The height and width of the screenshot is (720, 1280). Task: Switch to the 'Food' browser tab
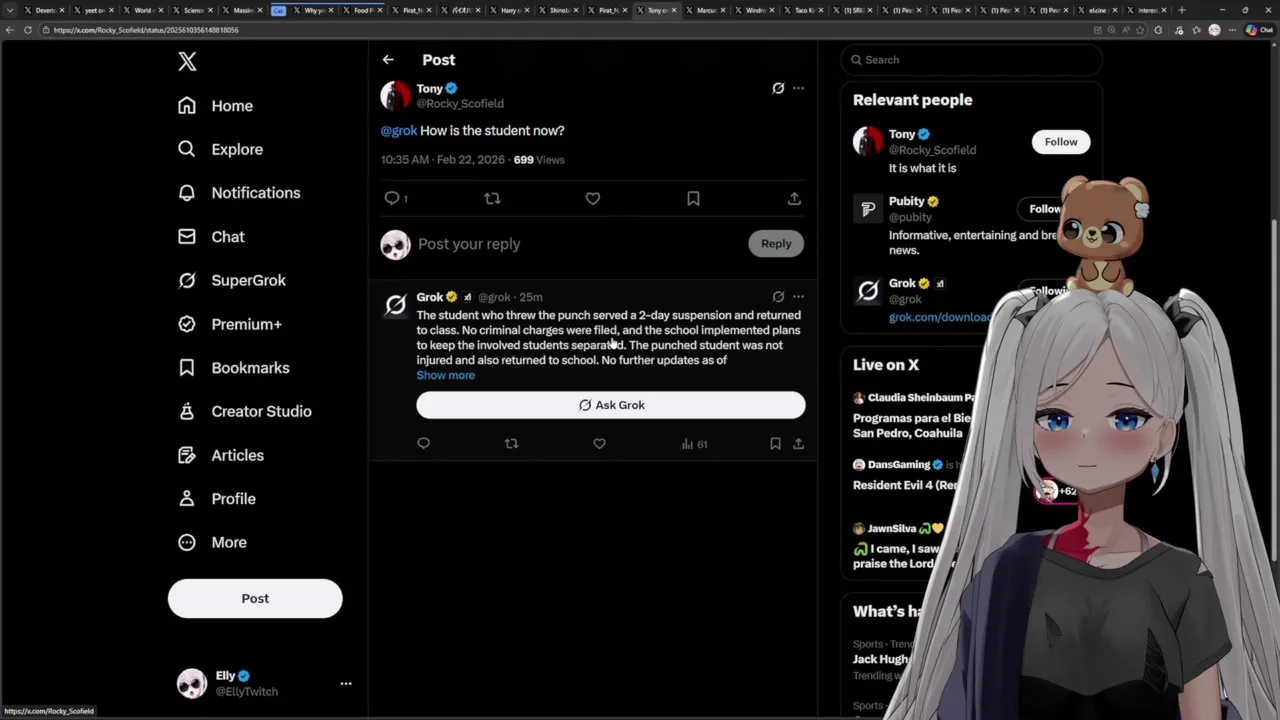[x=363, y=10]
